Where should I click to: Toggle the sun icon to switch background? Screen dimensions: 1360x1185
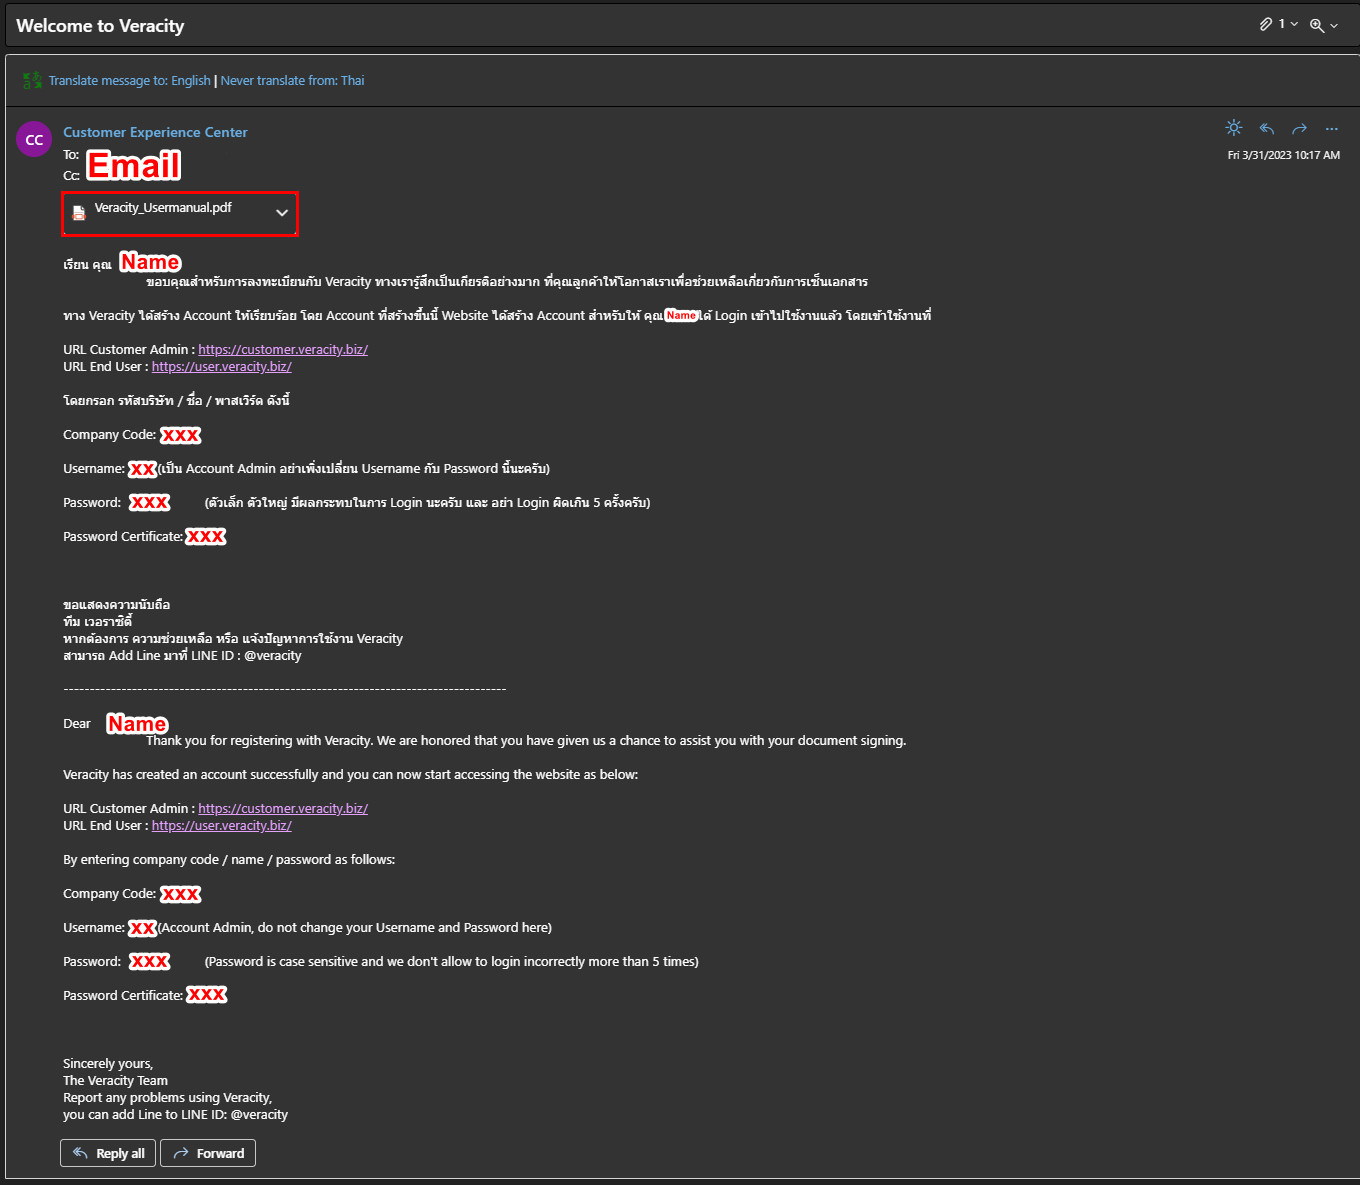(1234, 128)
